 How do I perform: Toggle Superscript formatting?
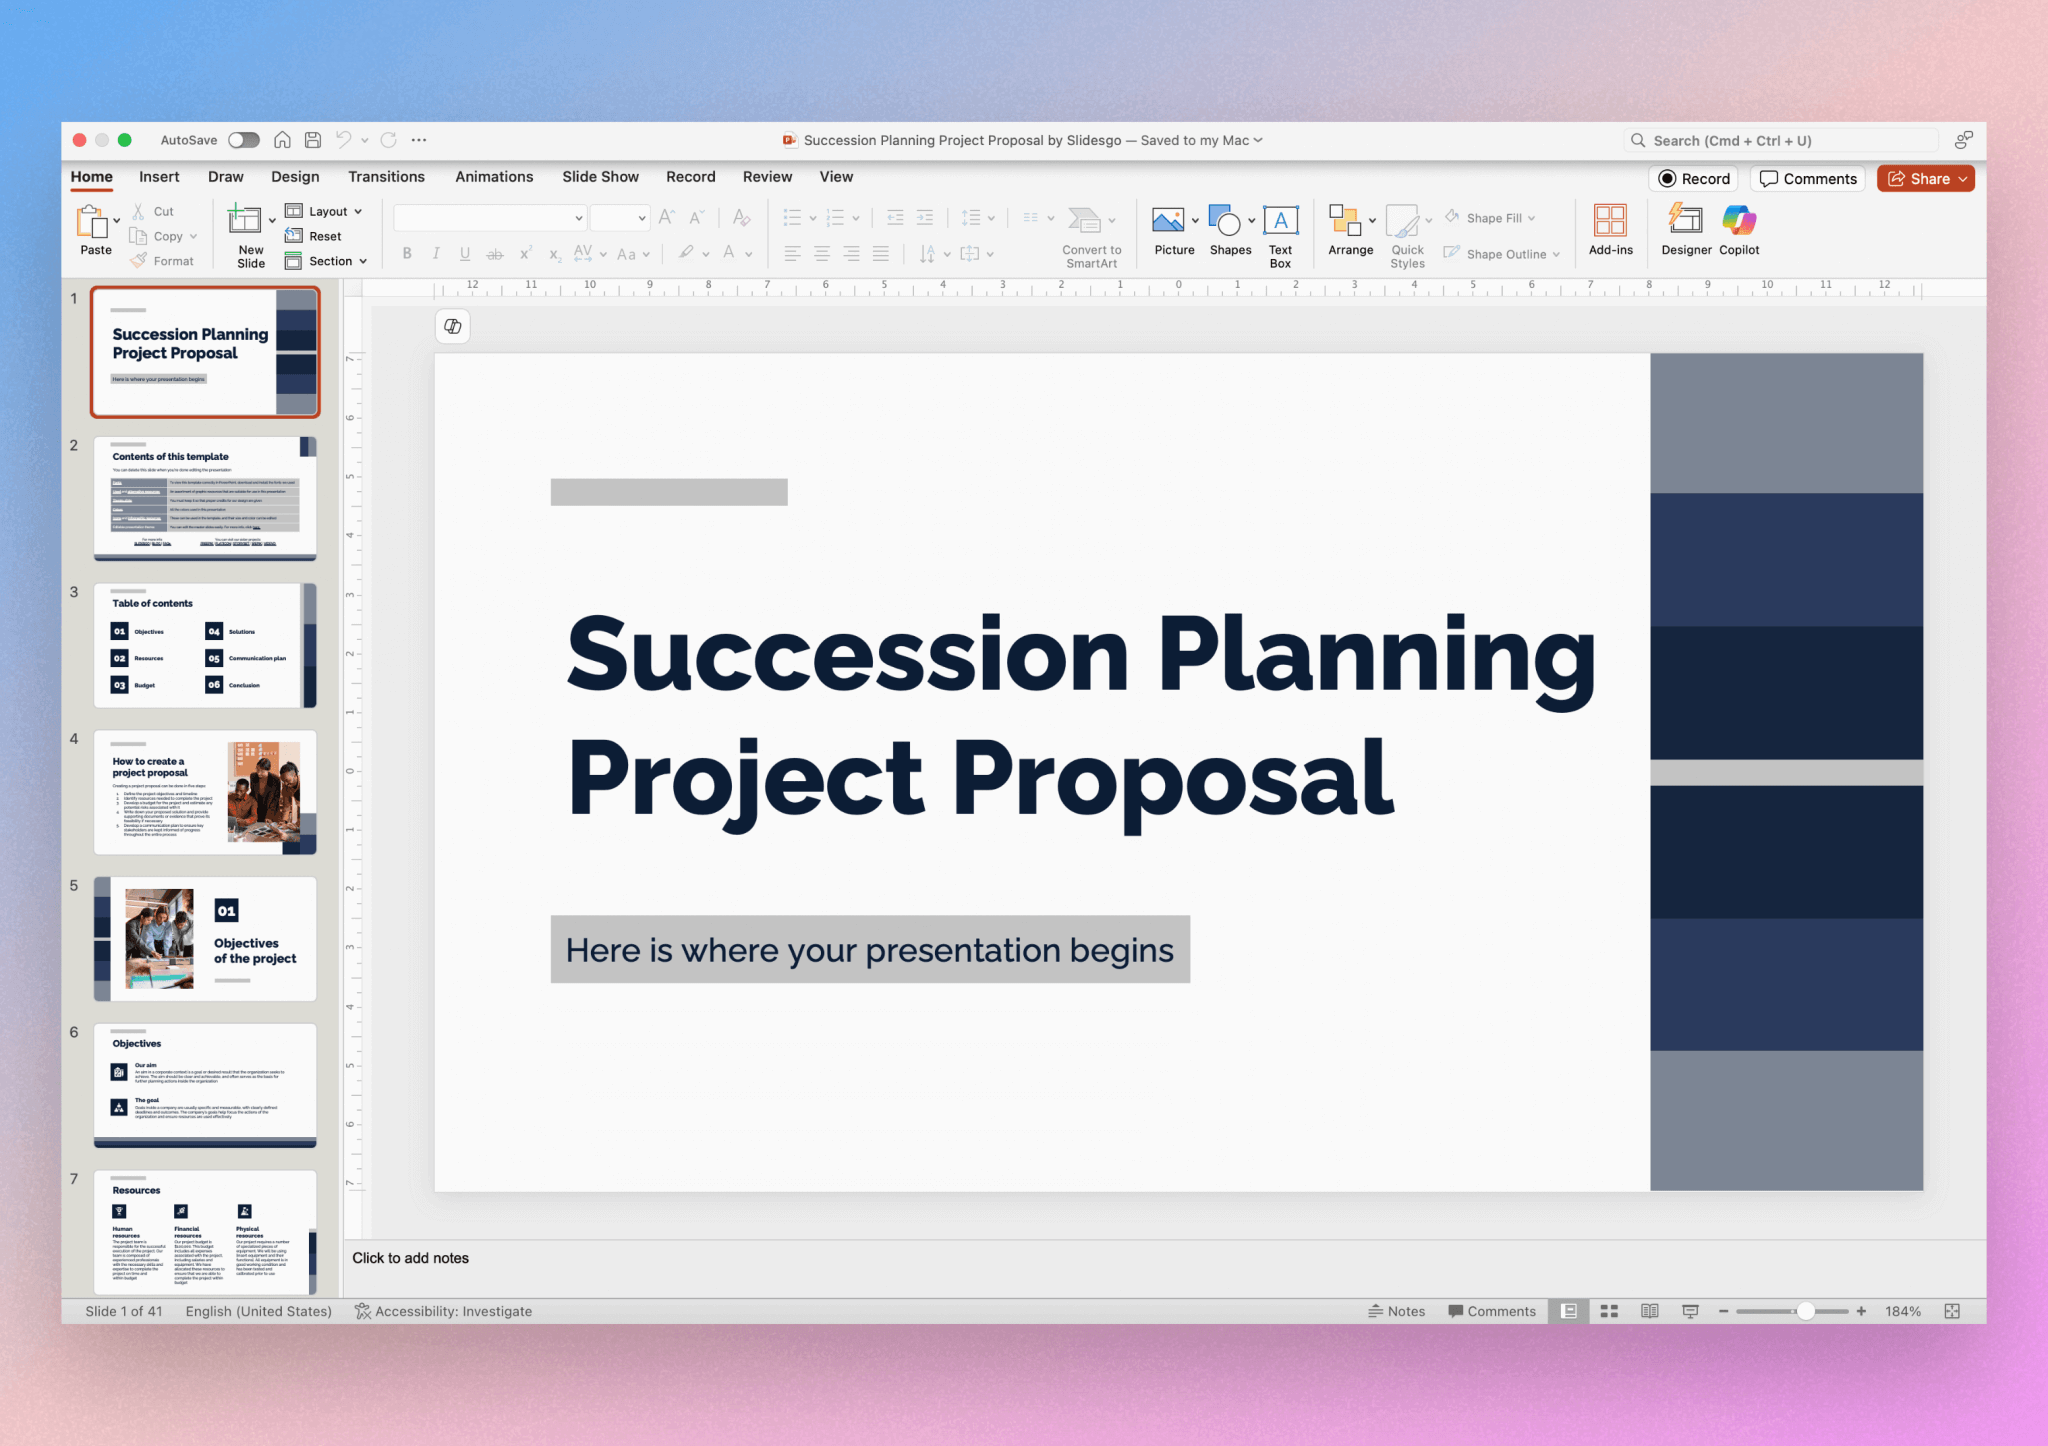[525, 254]
